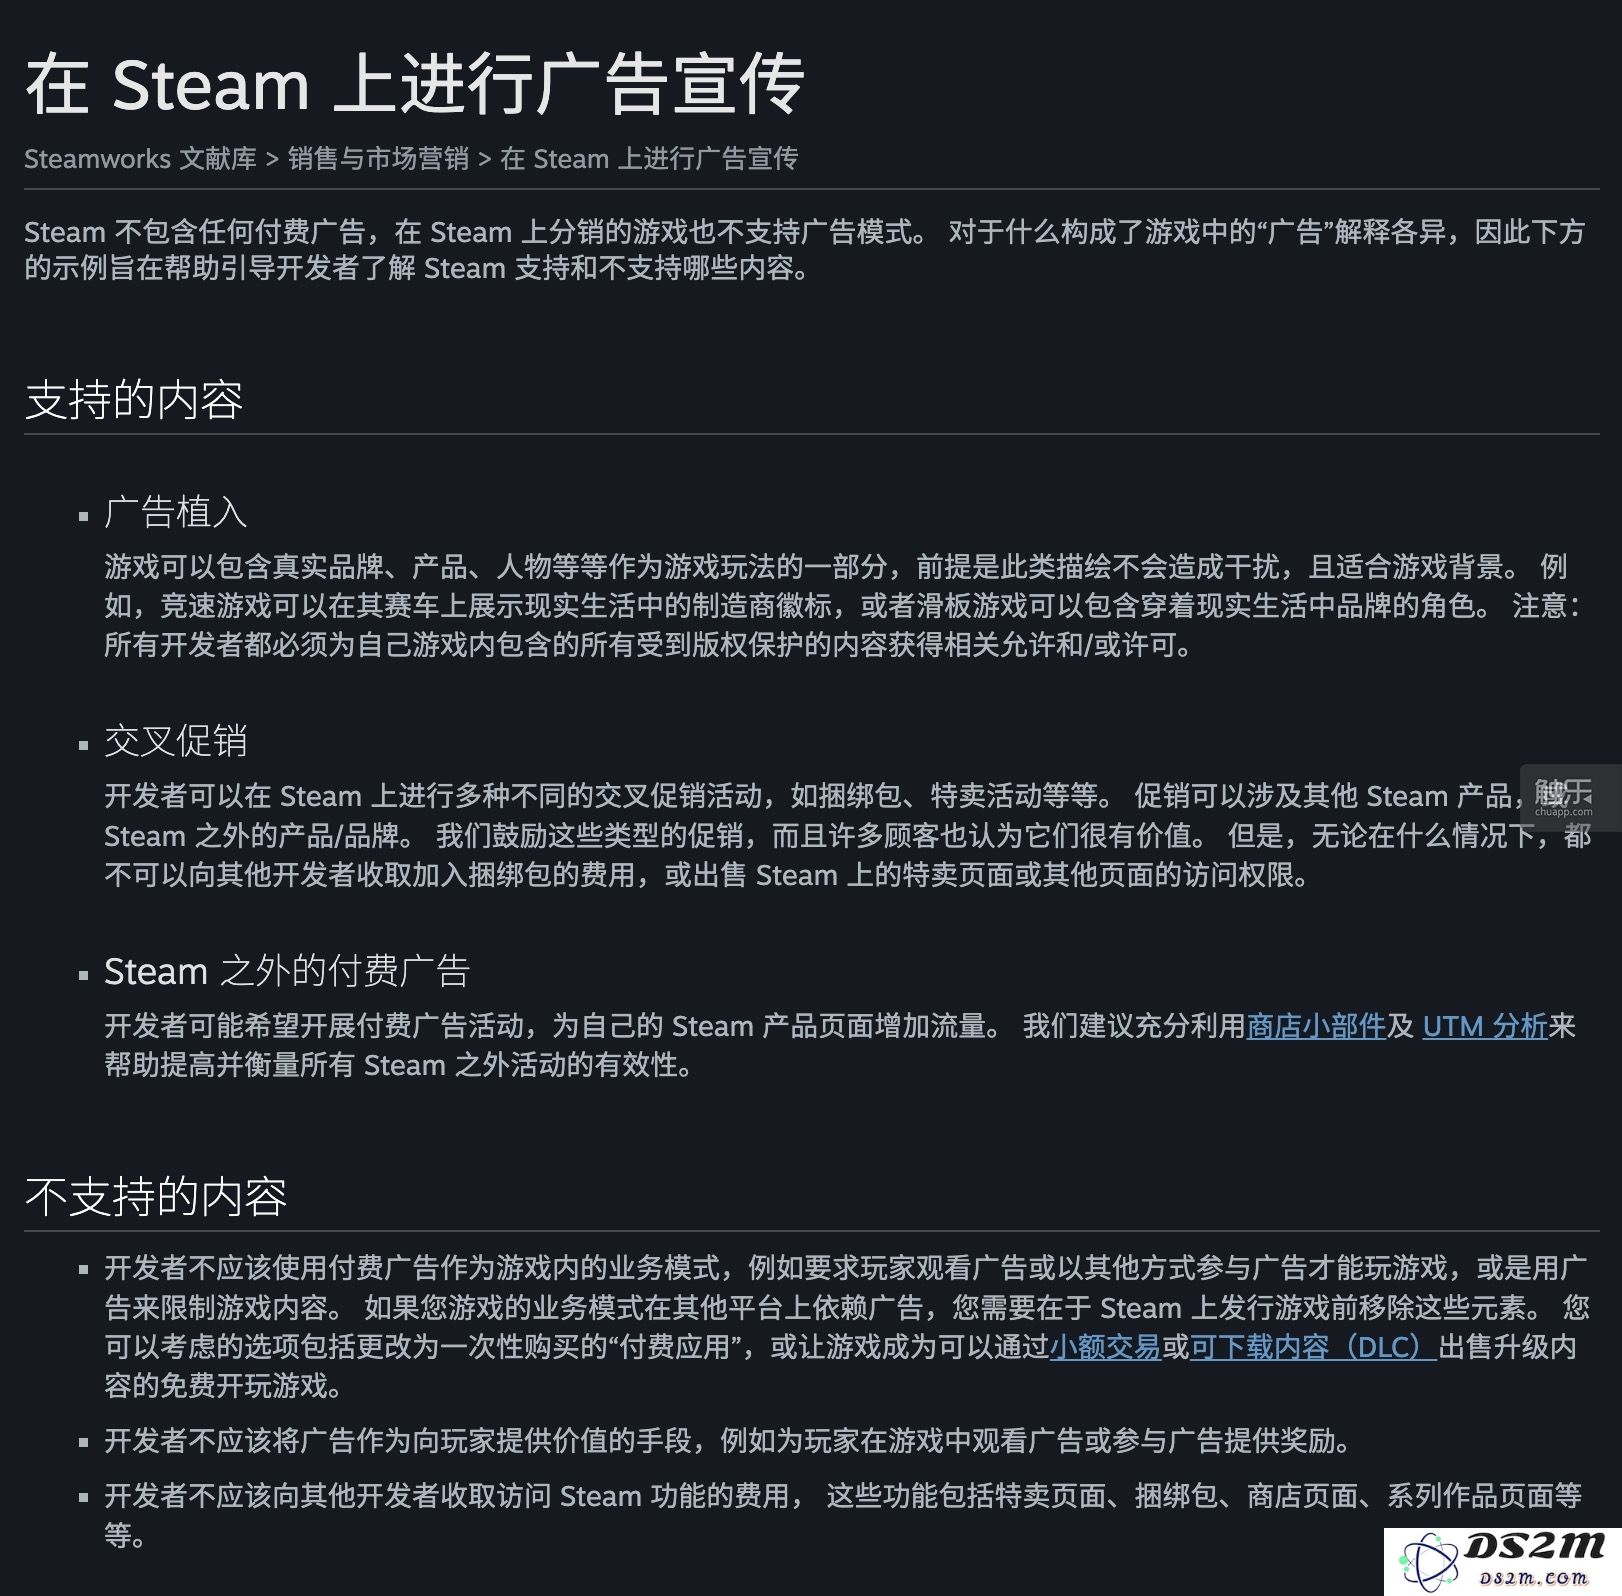Click the DS2M atom logo icon
1622x1596 pixels.
coord(1428,1563)
